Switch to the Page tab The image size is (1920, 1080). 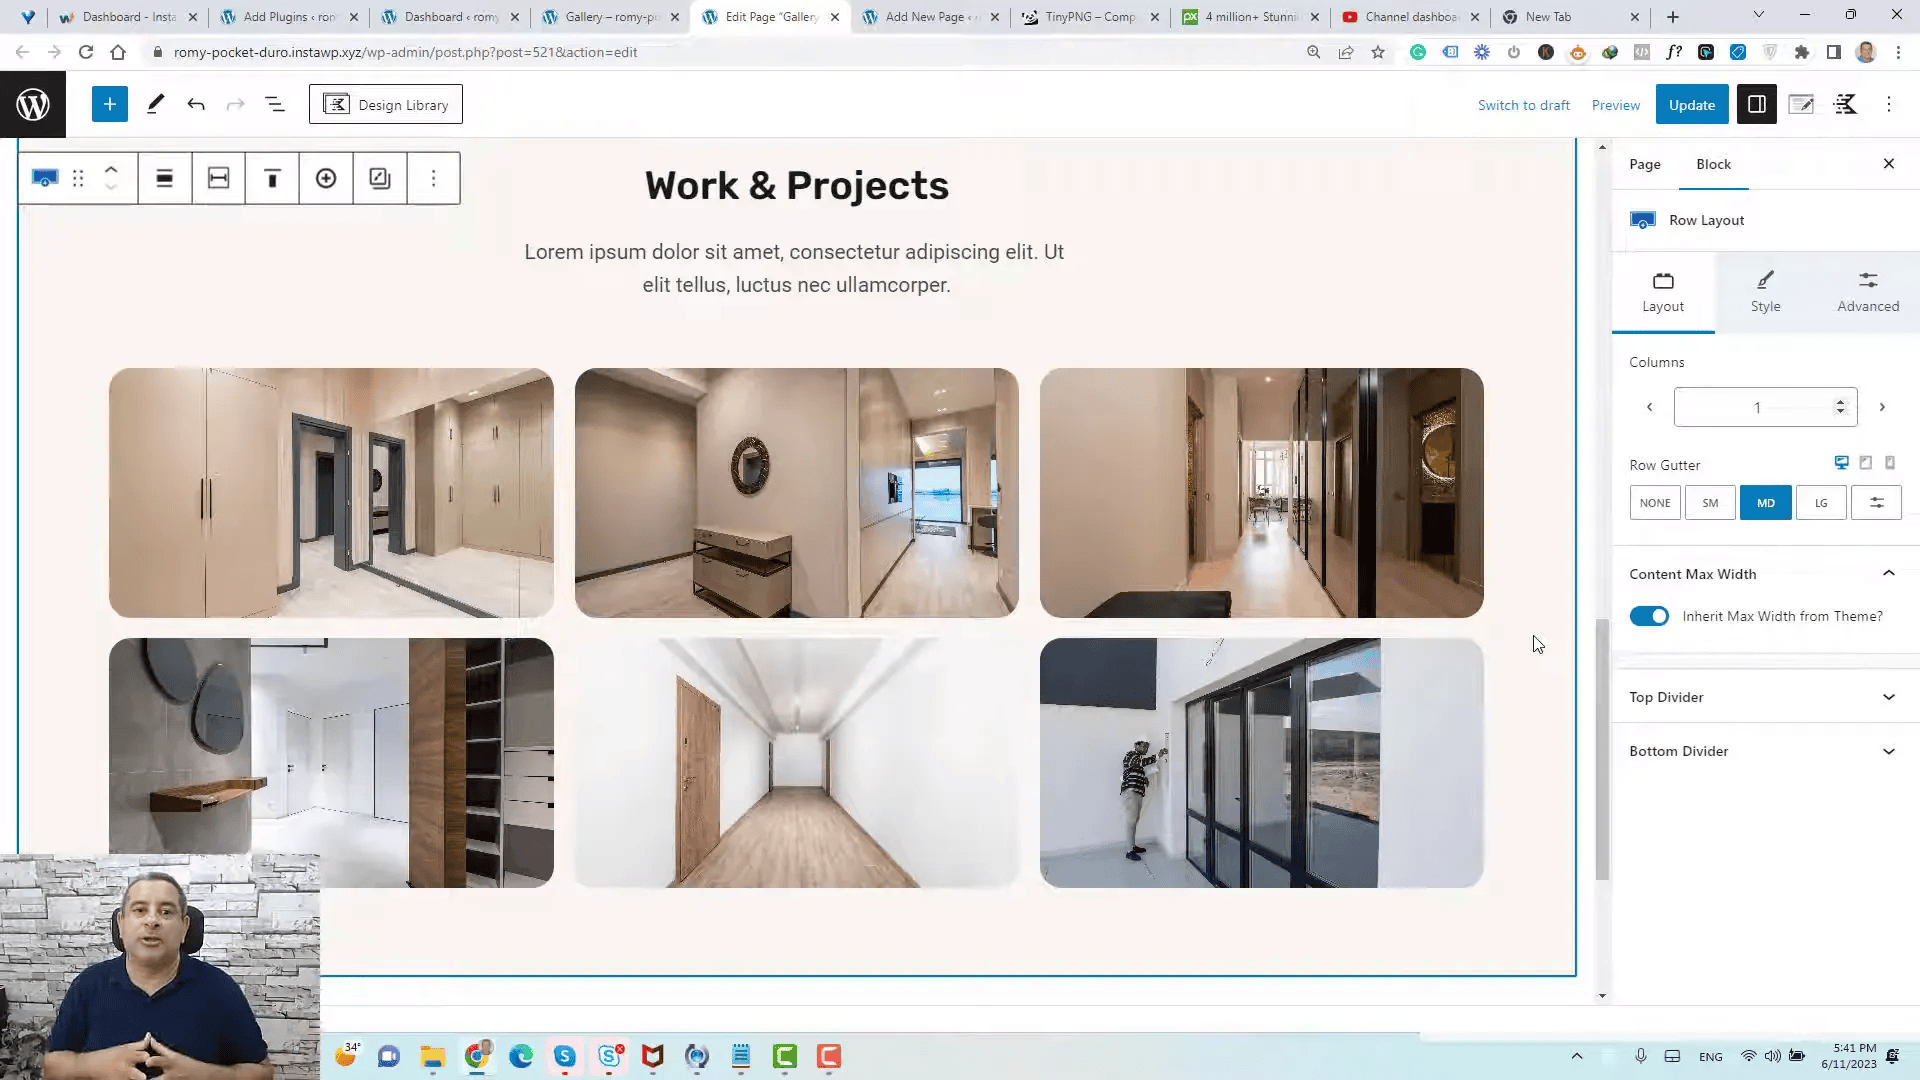[1645, 164]
